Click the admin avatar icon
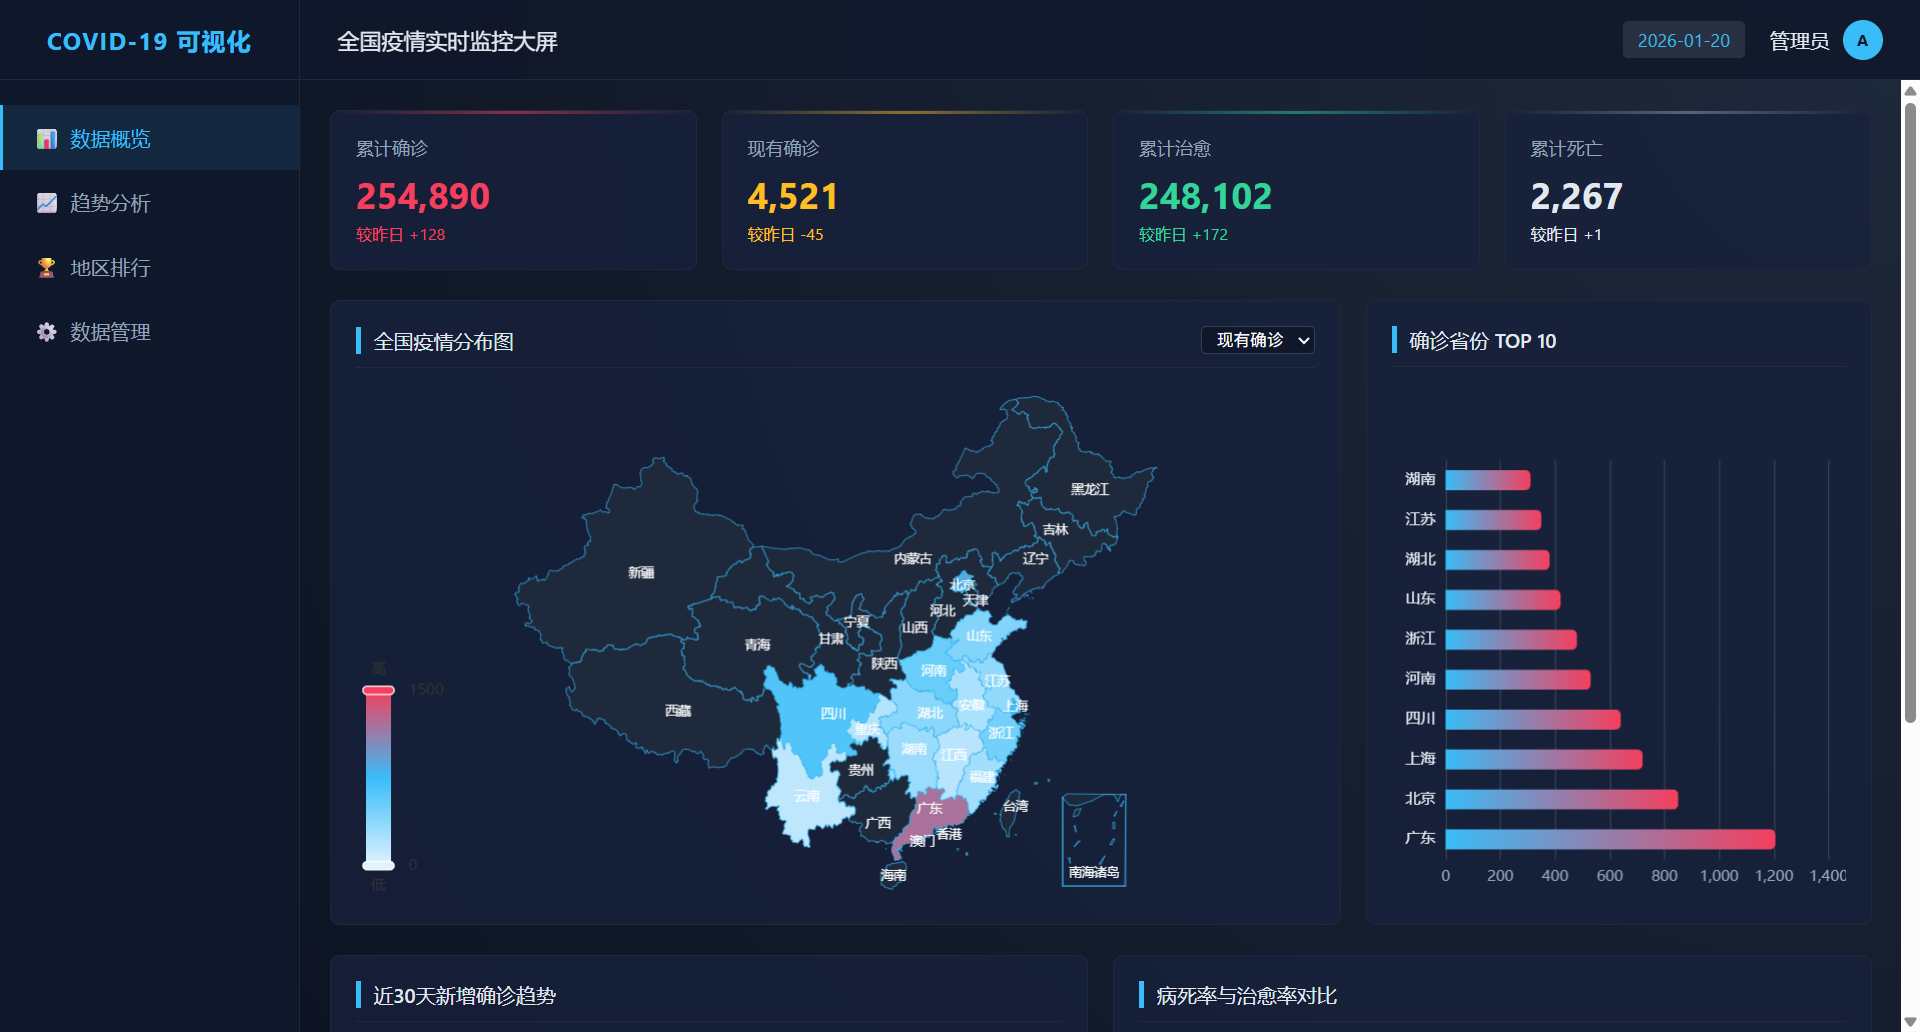The width and height of the screenshot is (1920, 1032). 1862,41
